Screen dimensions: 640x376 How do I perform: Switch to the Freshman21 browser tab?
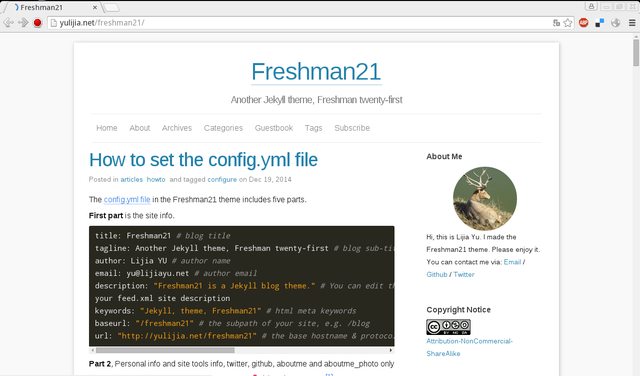coord(53,7)
